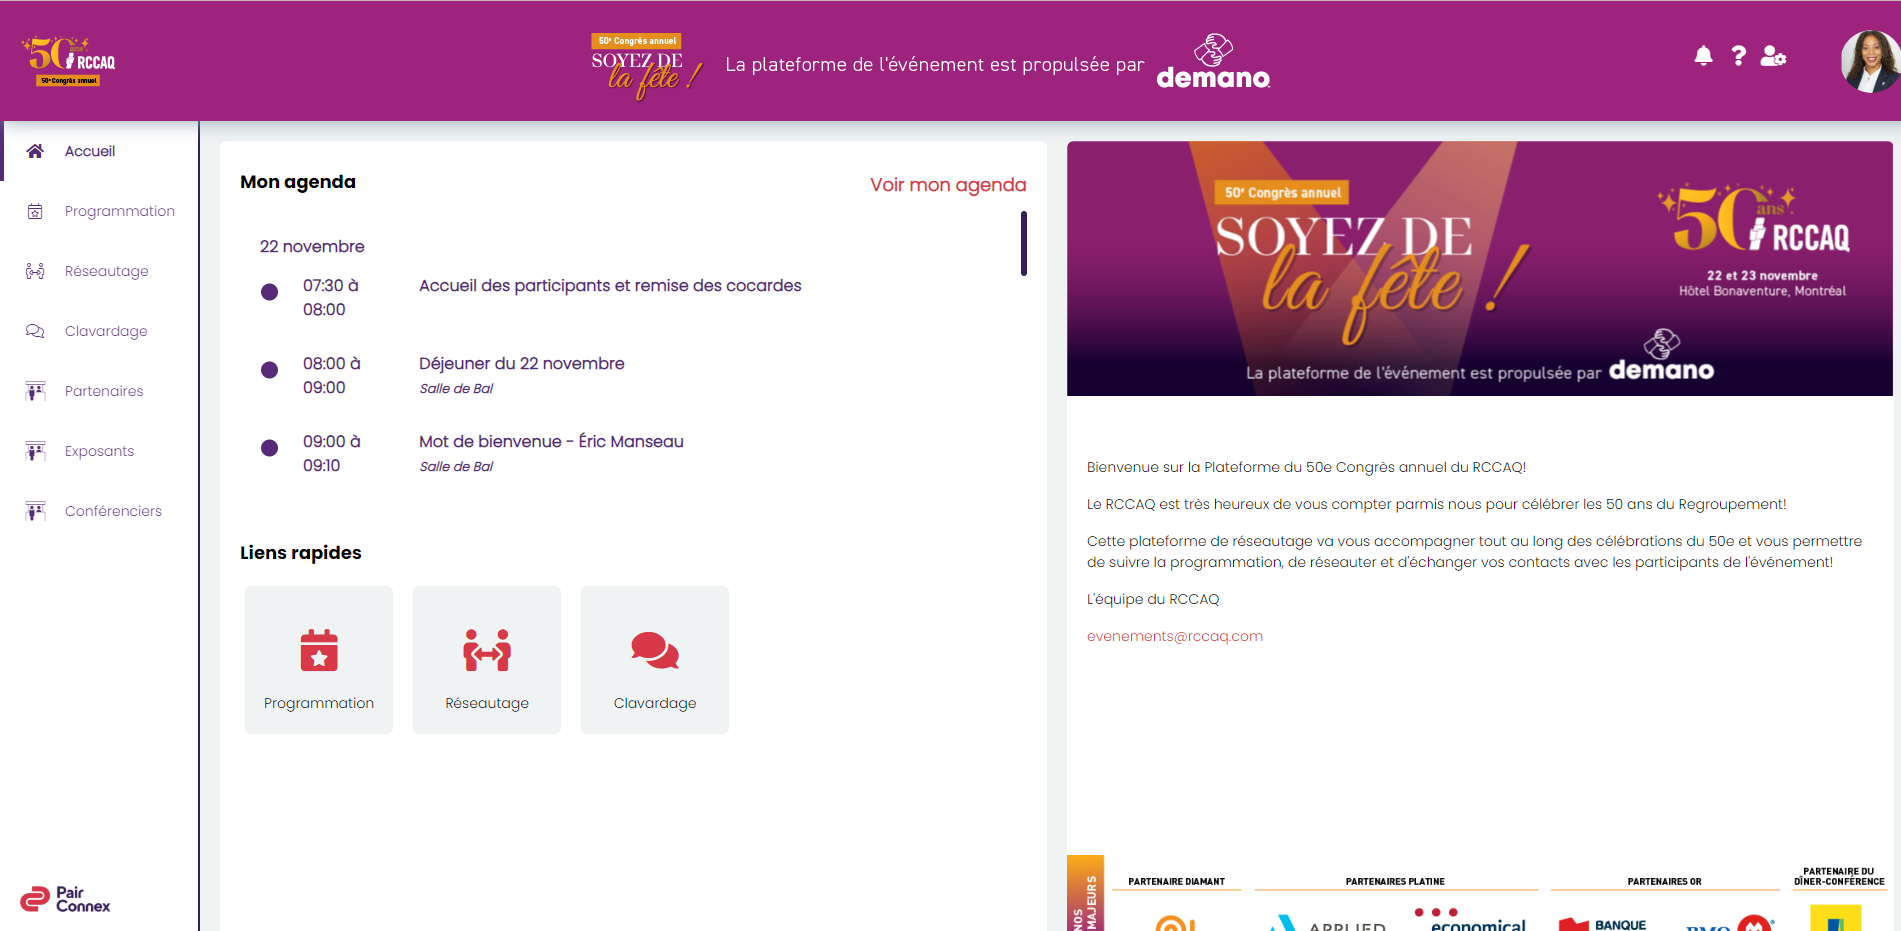Click Voir mon agenda link
Screen dimensions: 1901x931
(948, 185)
